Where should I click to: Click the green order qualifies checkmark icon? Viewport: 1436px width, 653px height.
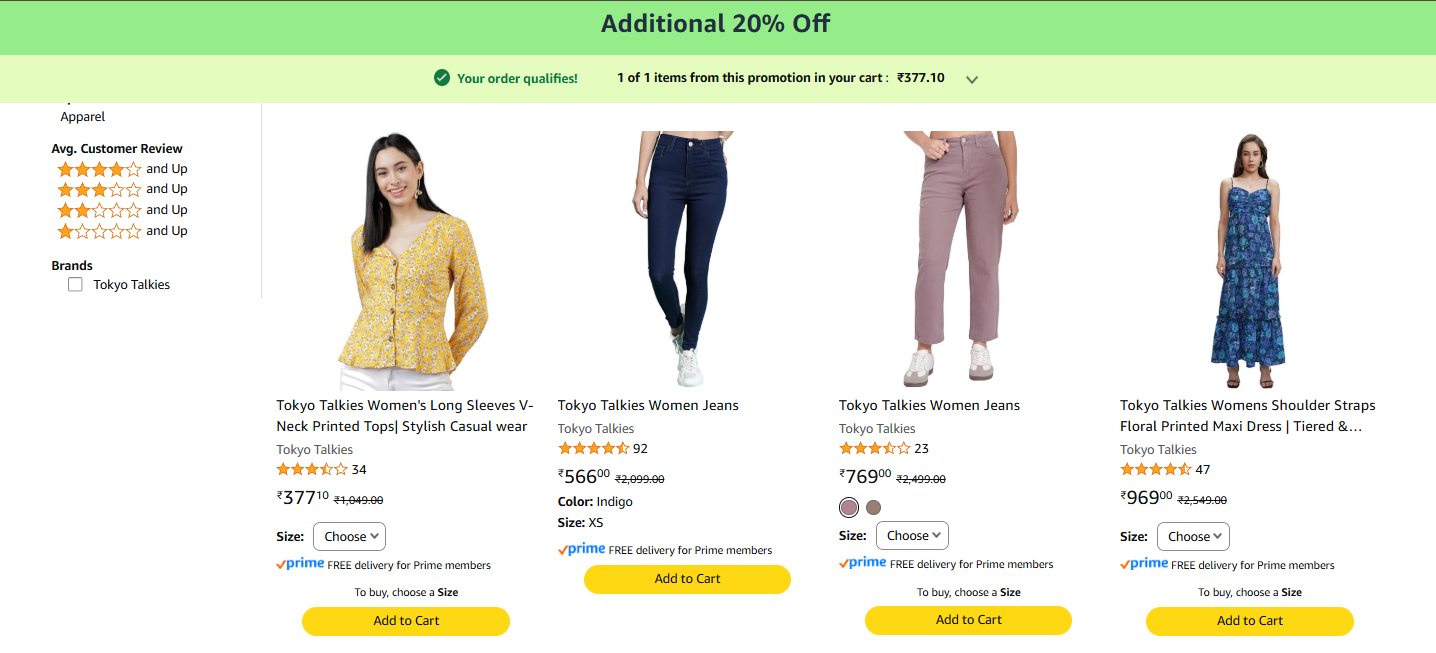[442, 78]
